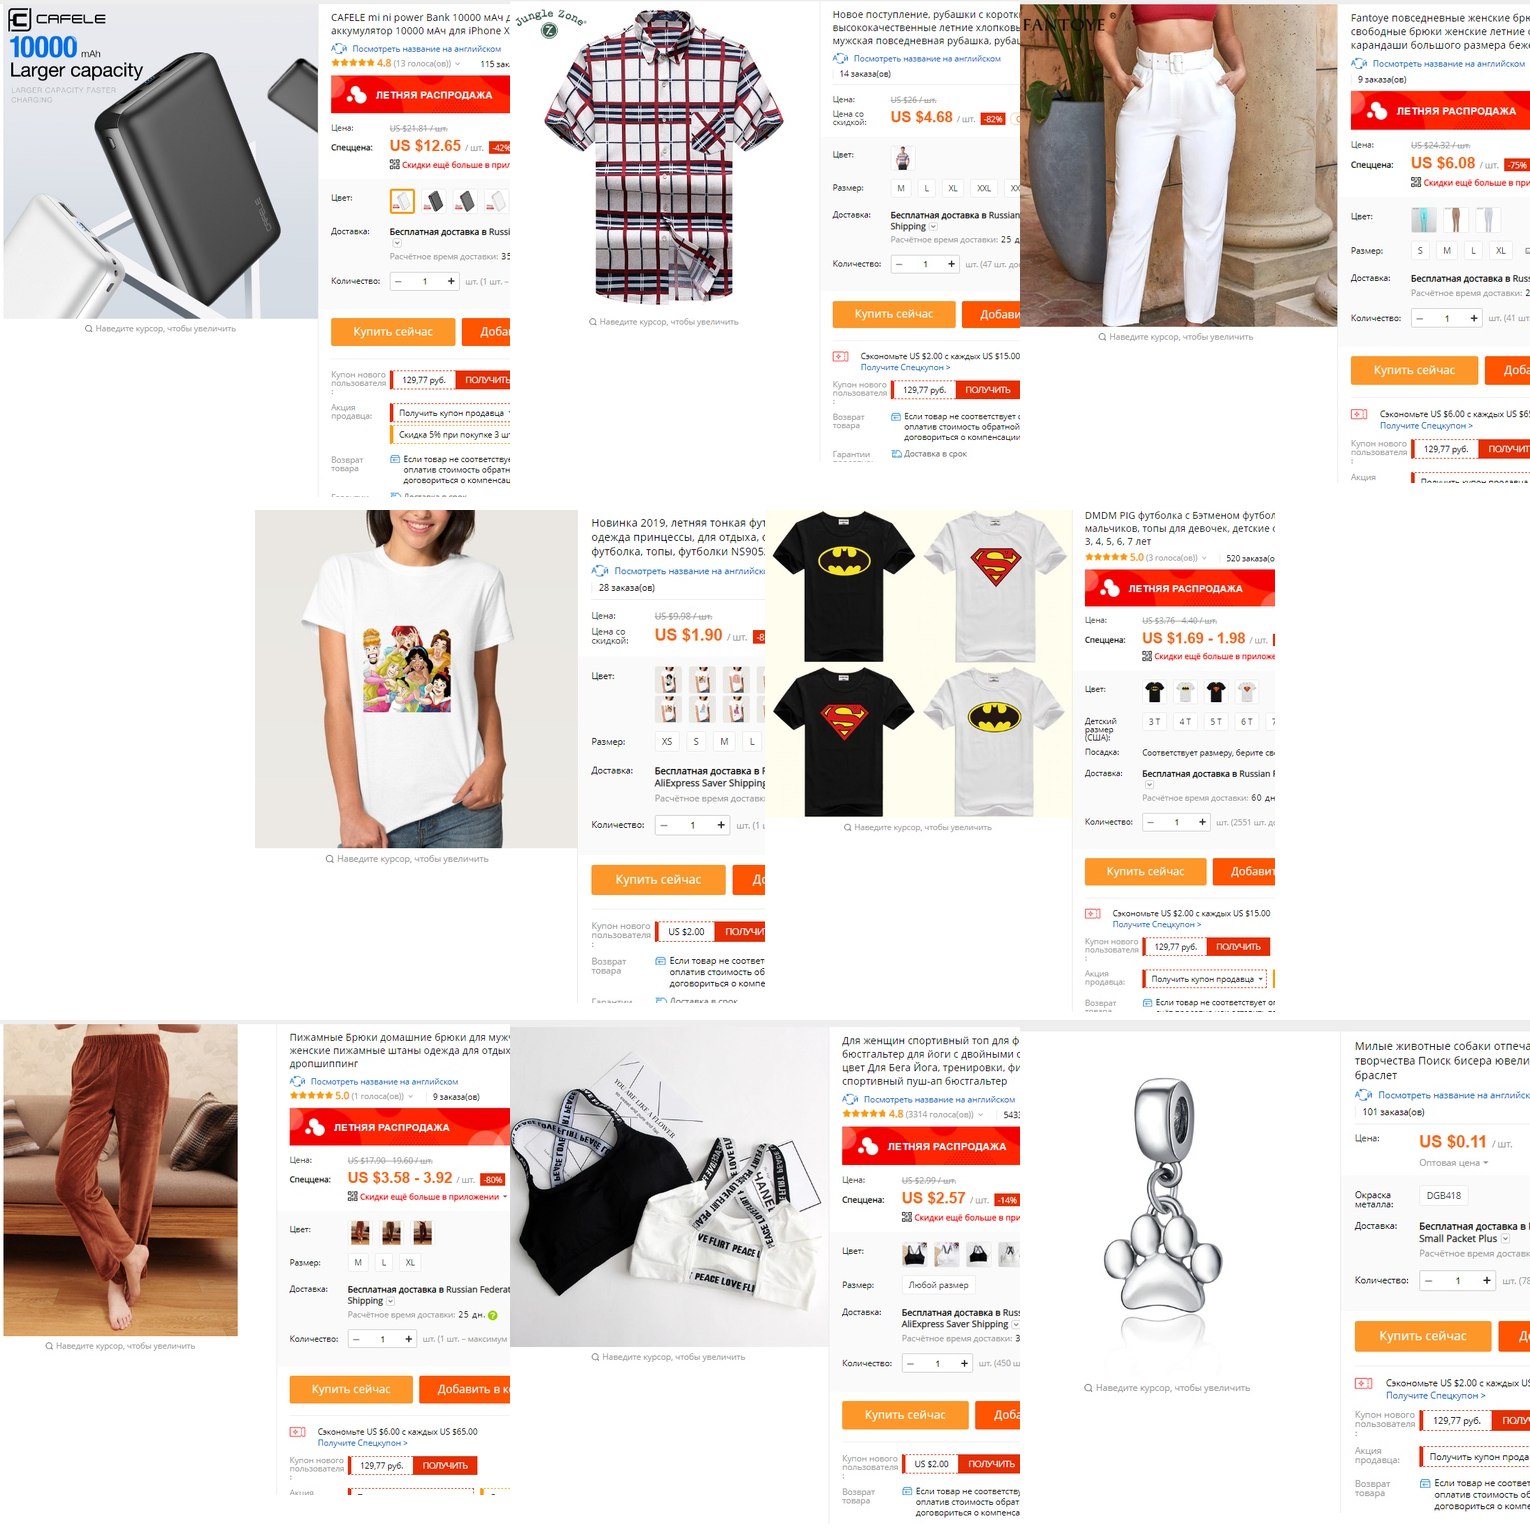The image size is (1530, 1530).
Task: Select DGB418 metal color for paw charm
Action: coord(1443,1195)
